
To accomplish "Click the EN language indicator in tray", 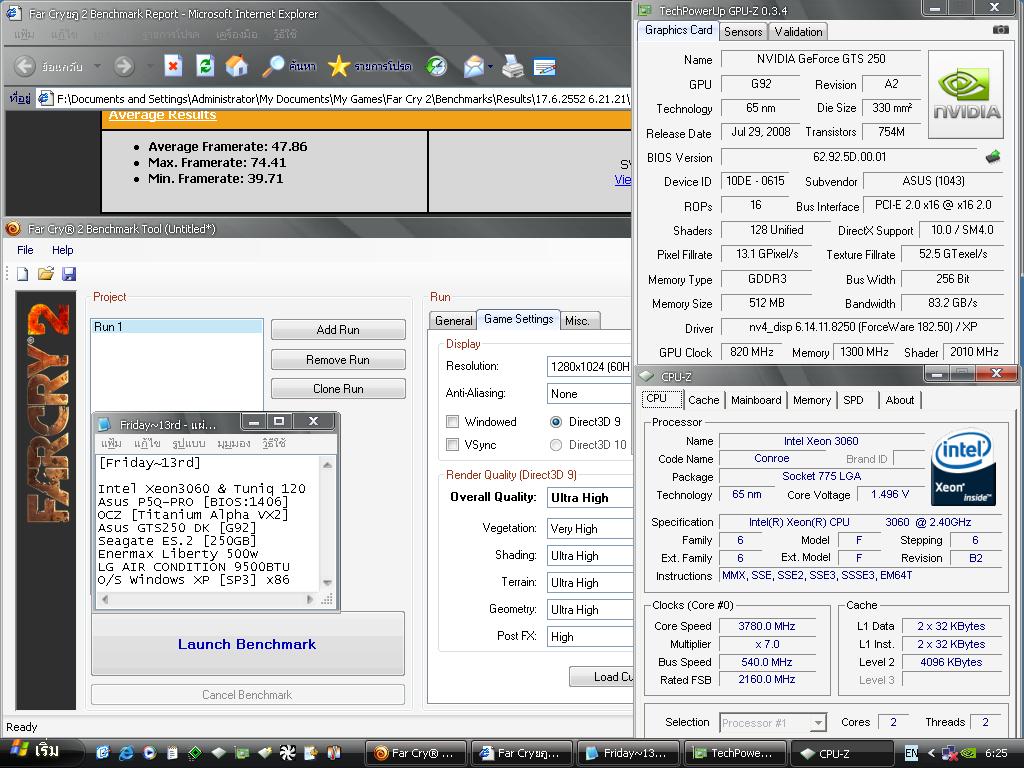I will tap(912, 753).
